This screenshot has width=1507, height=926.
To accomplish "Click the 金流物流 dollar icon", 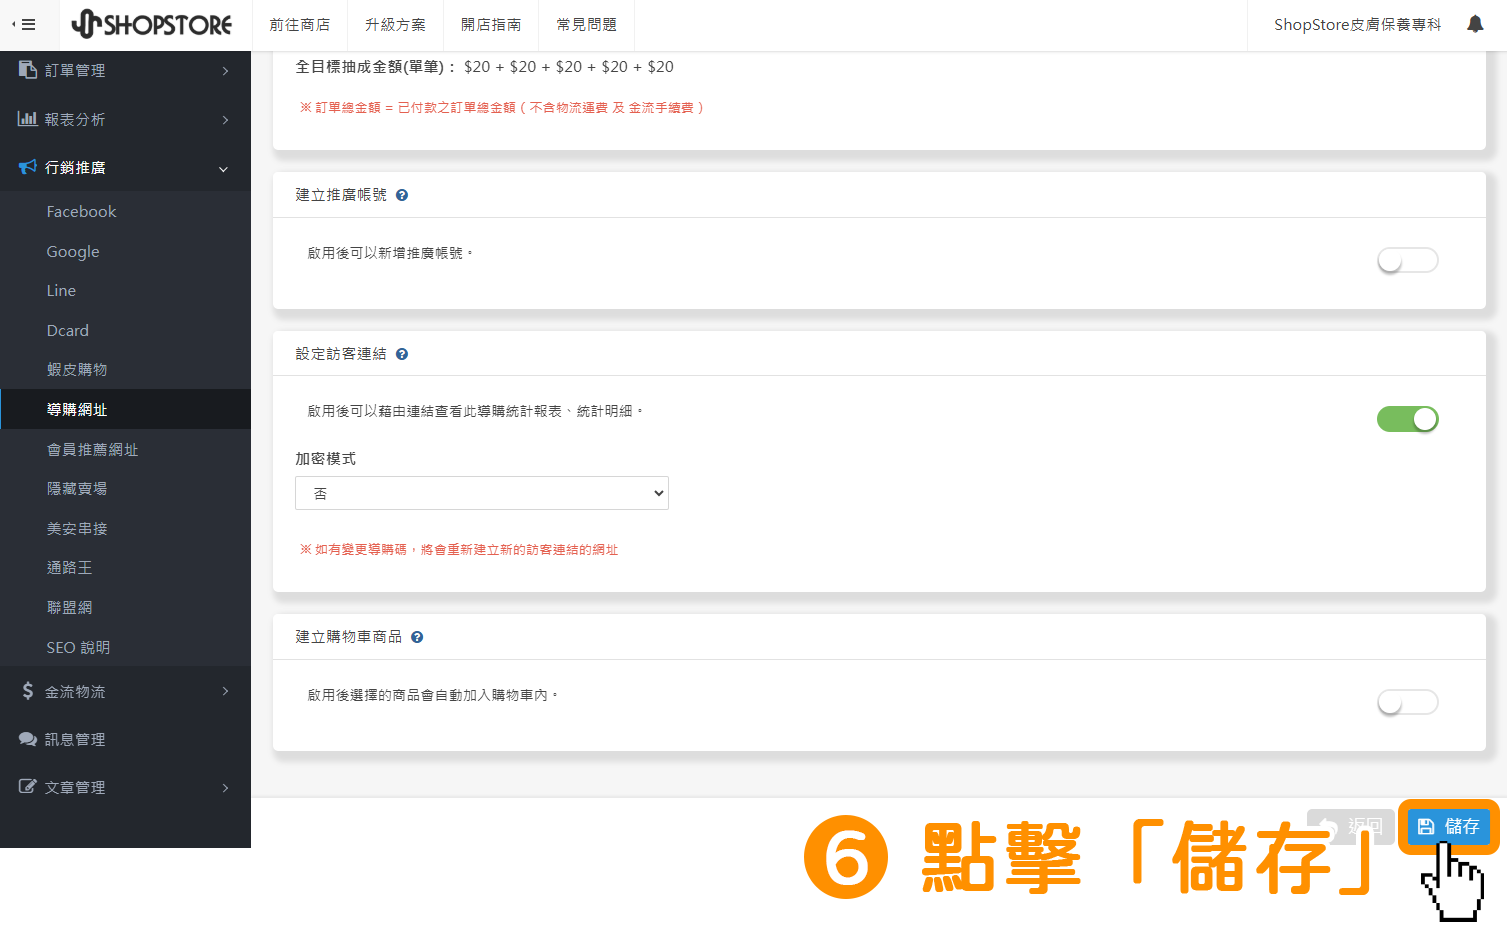I will point(28,691).
